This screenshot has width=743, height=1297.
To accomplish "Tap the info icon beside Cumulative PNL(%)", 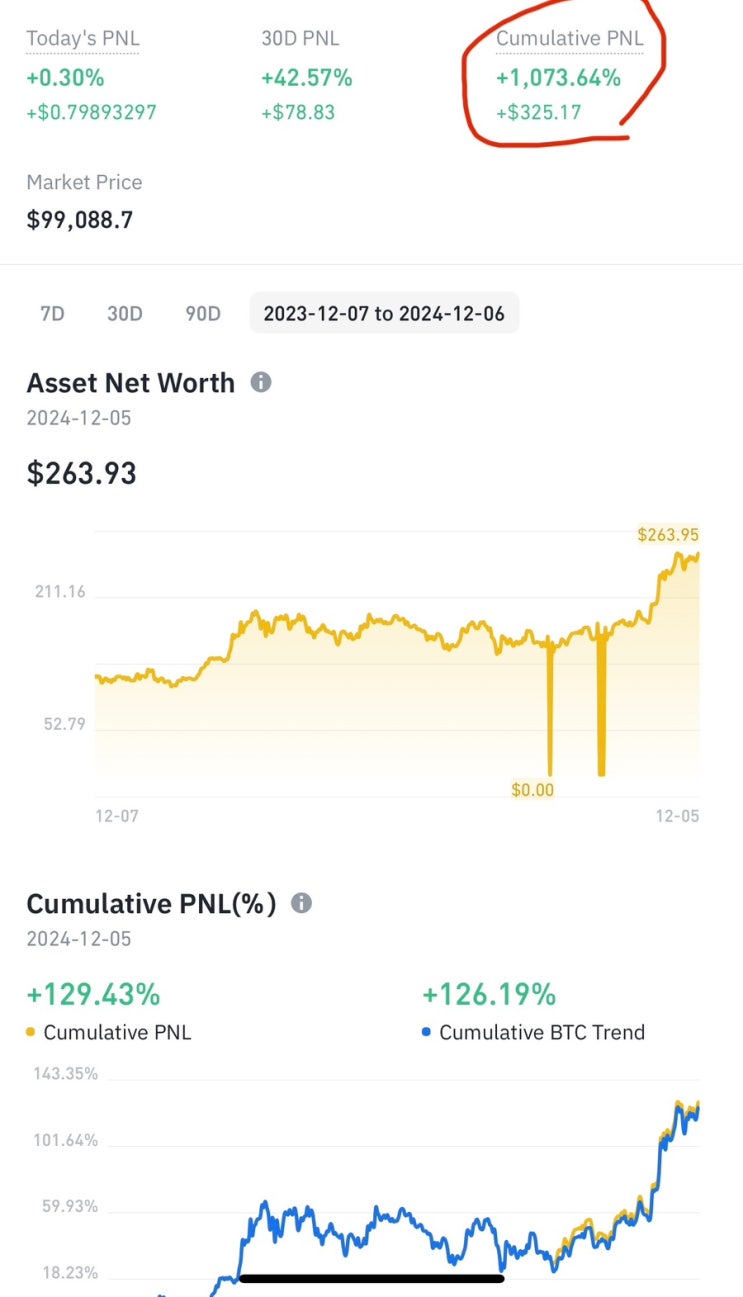I will coord(301,903).
